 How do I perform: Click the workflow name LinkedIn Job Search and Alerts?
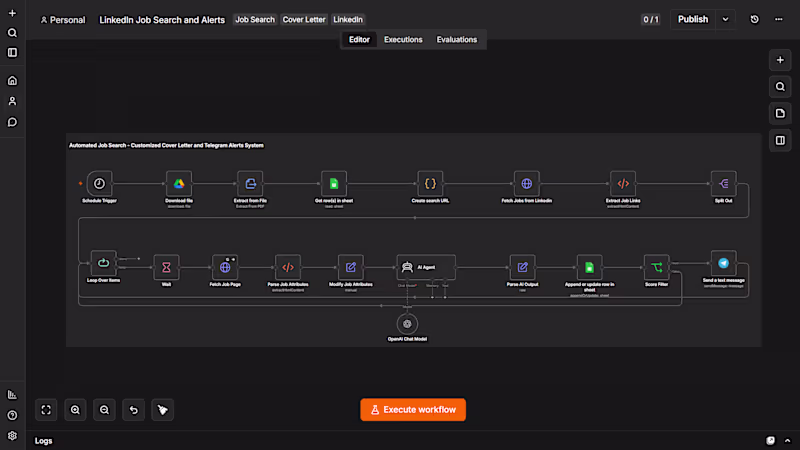click(x=162, y=20)
